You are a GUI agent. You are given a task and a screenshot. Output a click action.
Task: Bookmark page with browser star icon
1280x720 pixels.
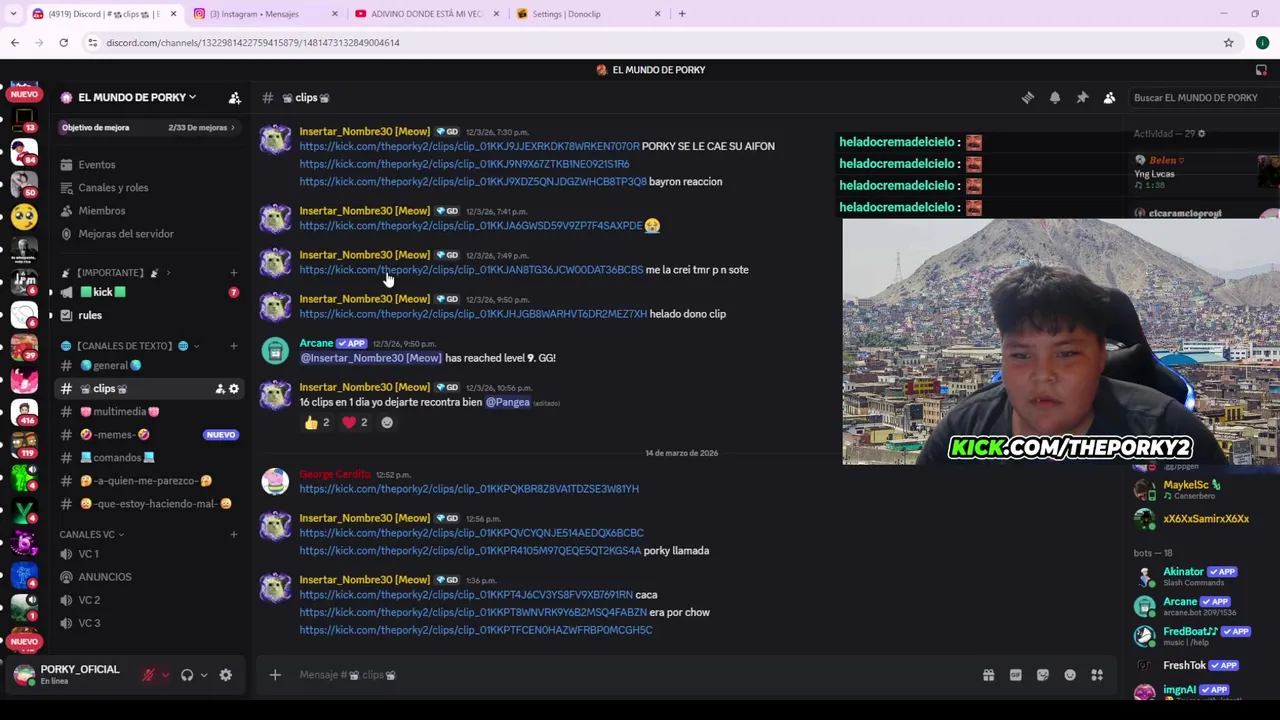(1228, 43)
